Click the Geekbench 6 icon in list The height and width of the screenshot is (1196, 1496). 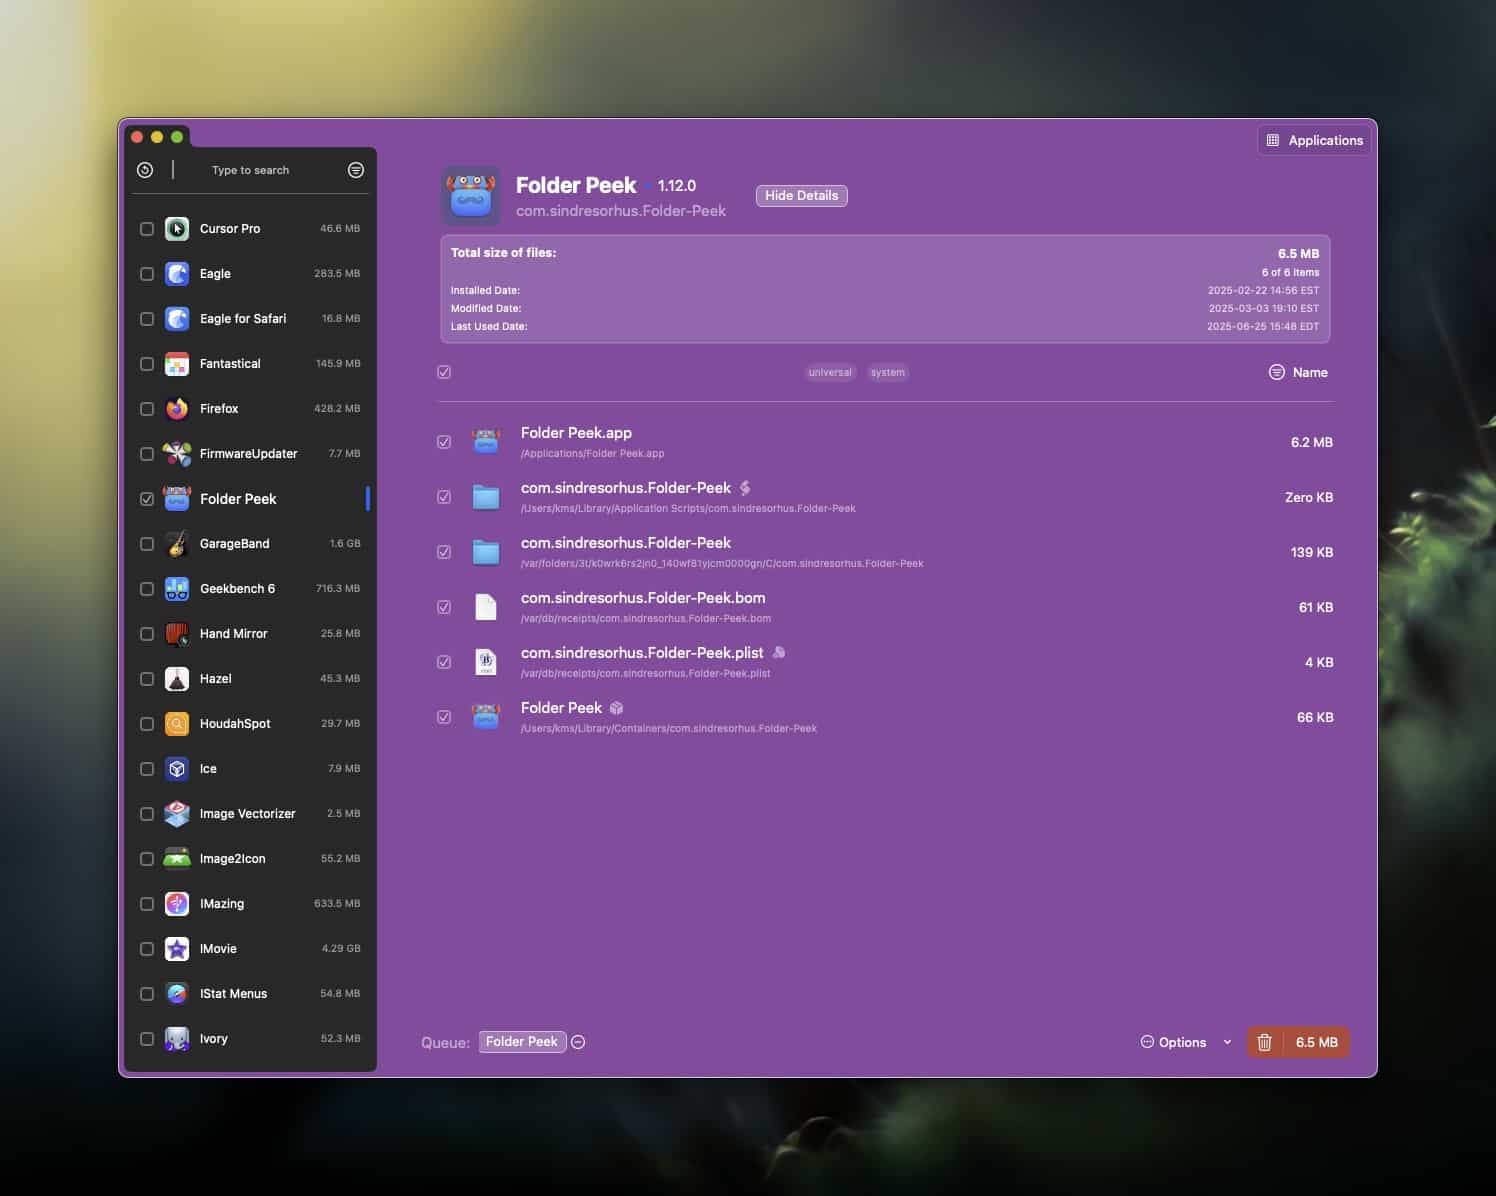point(177,589)
